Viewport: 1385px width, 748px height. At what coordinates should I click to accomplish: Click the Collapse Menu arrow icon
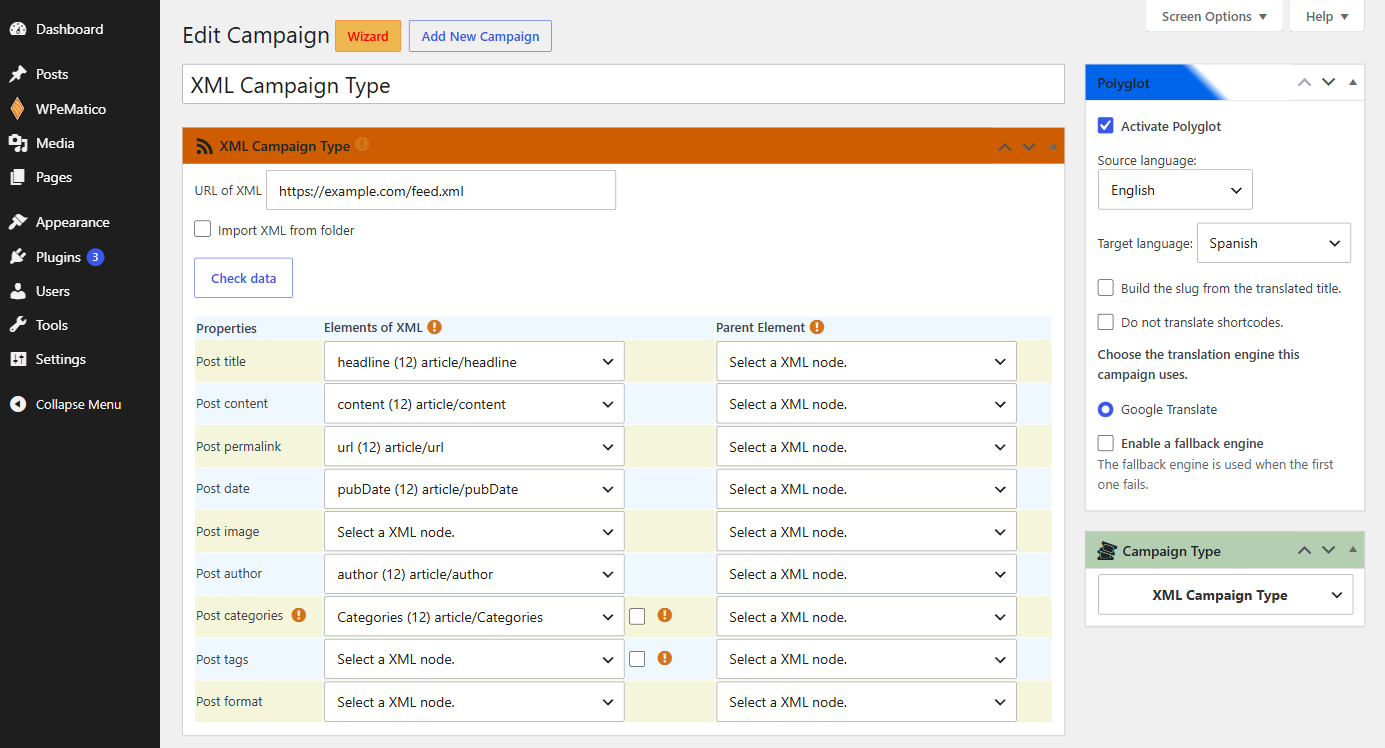click(18, 404)
